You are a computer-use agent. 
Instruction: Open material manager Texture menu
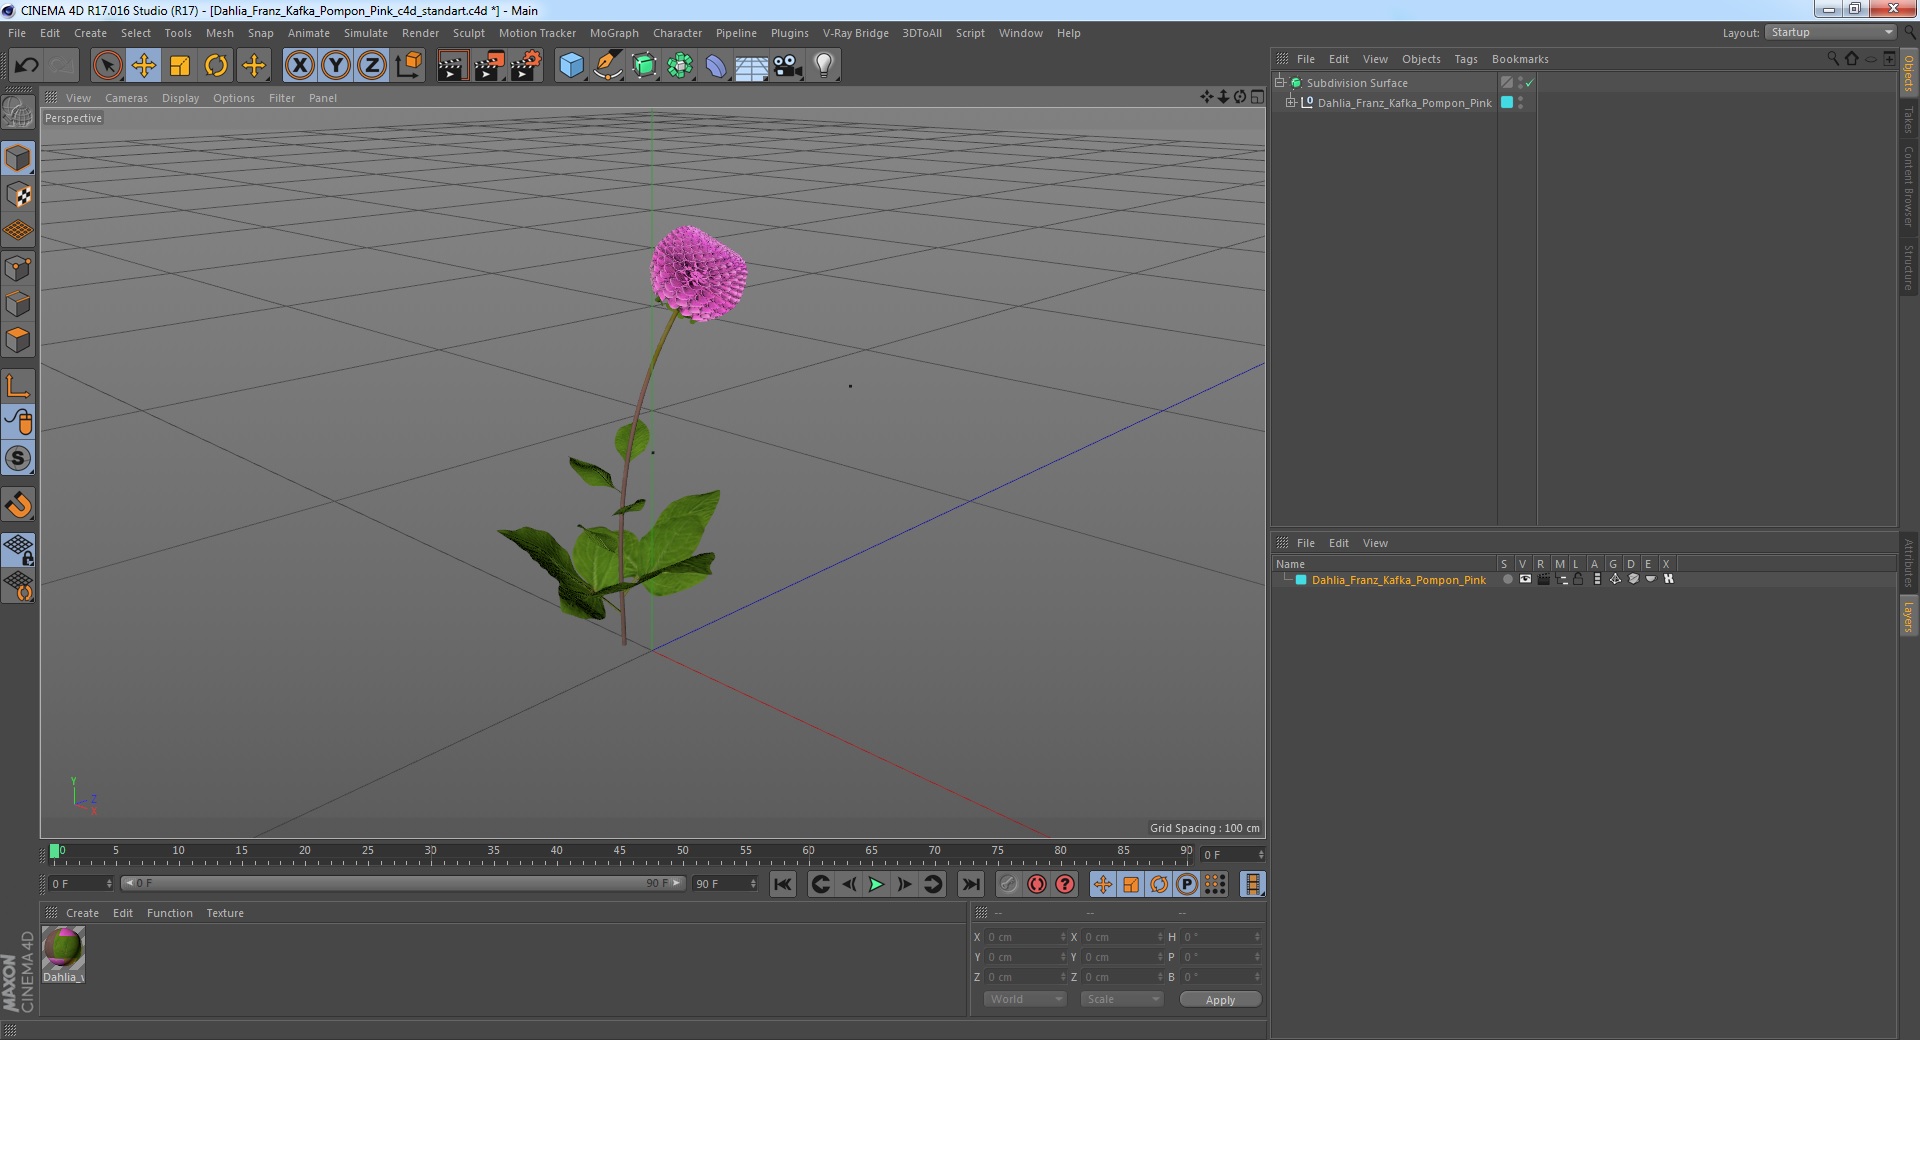(x=225, y=913)
